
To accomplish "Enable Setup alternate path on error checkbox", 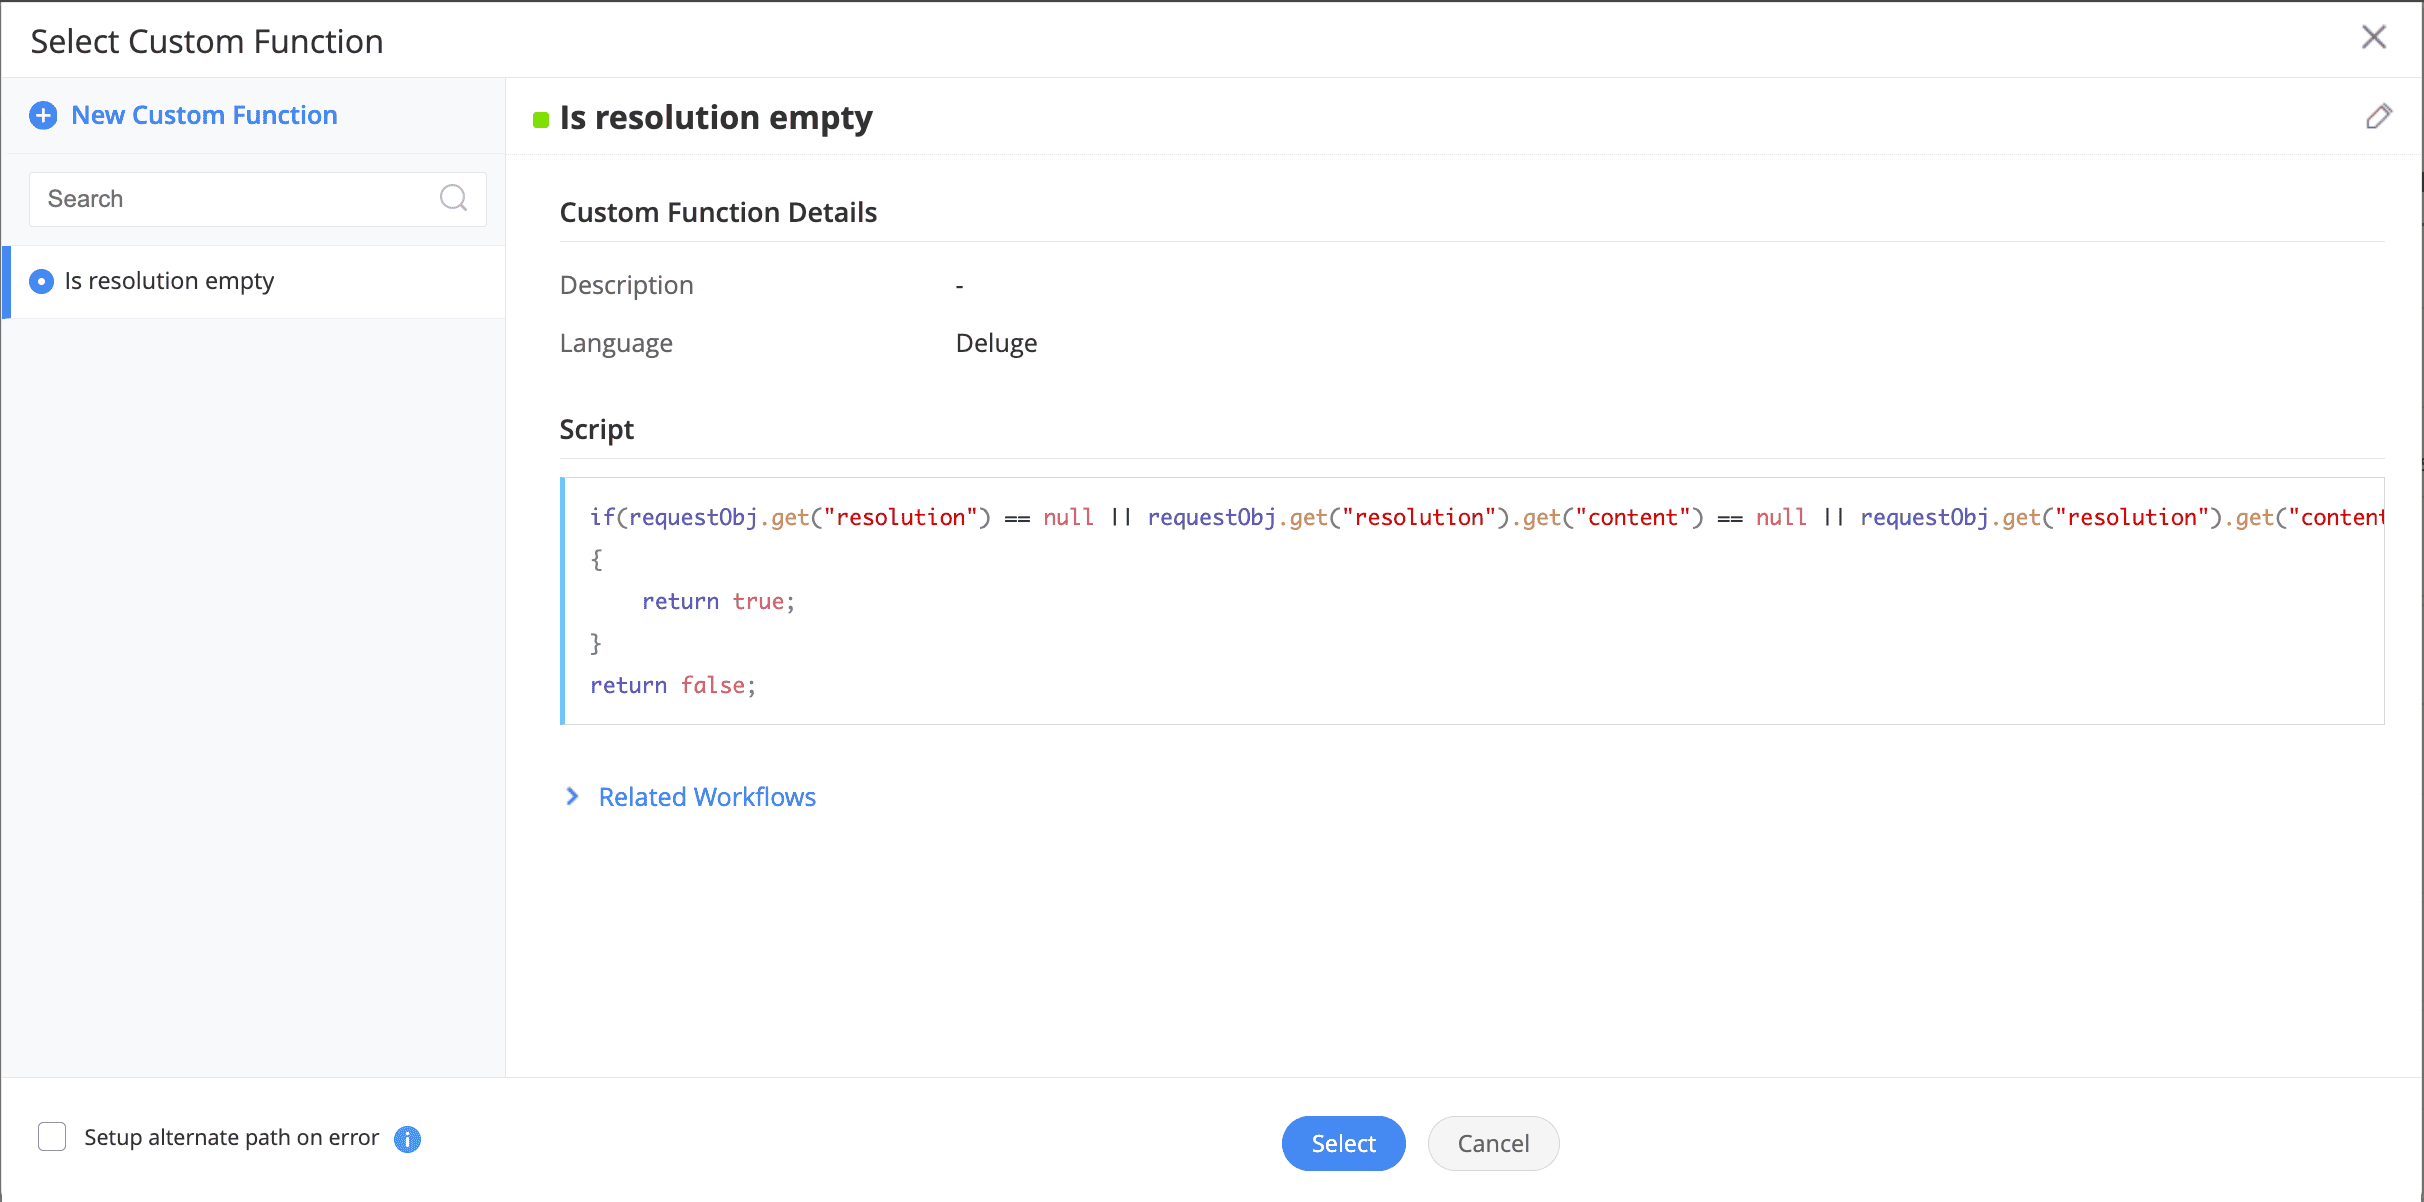I will (x=52, y=1137).
